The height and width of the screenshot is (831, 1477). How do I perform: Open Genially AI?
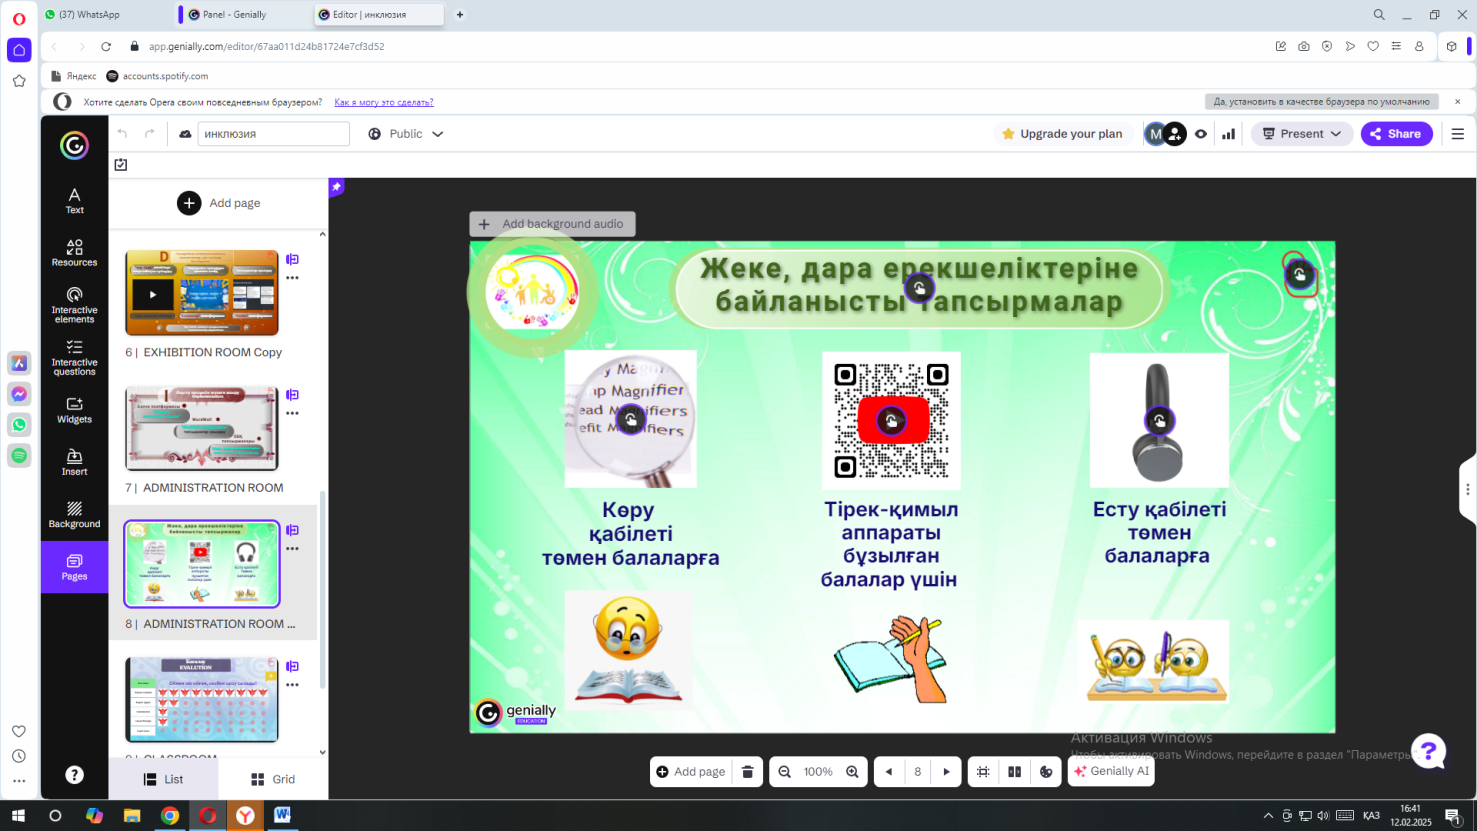click(x=1111, y=772)
